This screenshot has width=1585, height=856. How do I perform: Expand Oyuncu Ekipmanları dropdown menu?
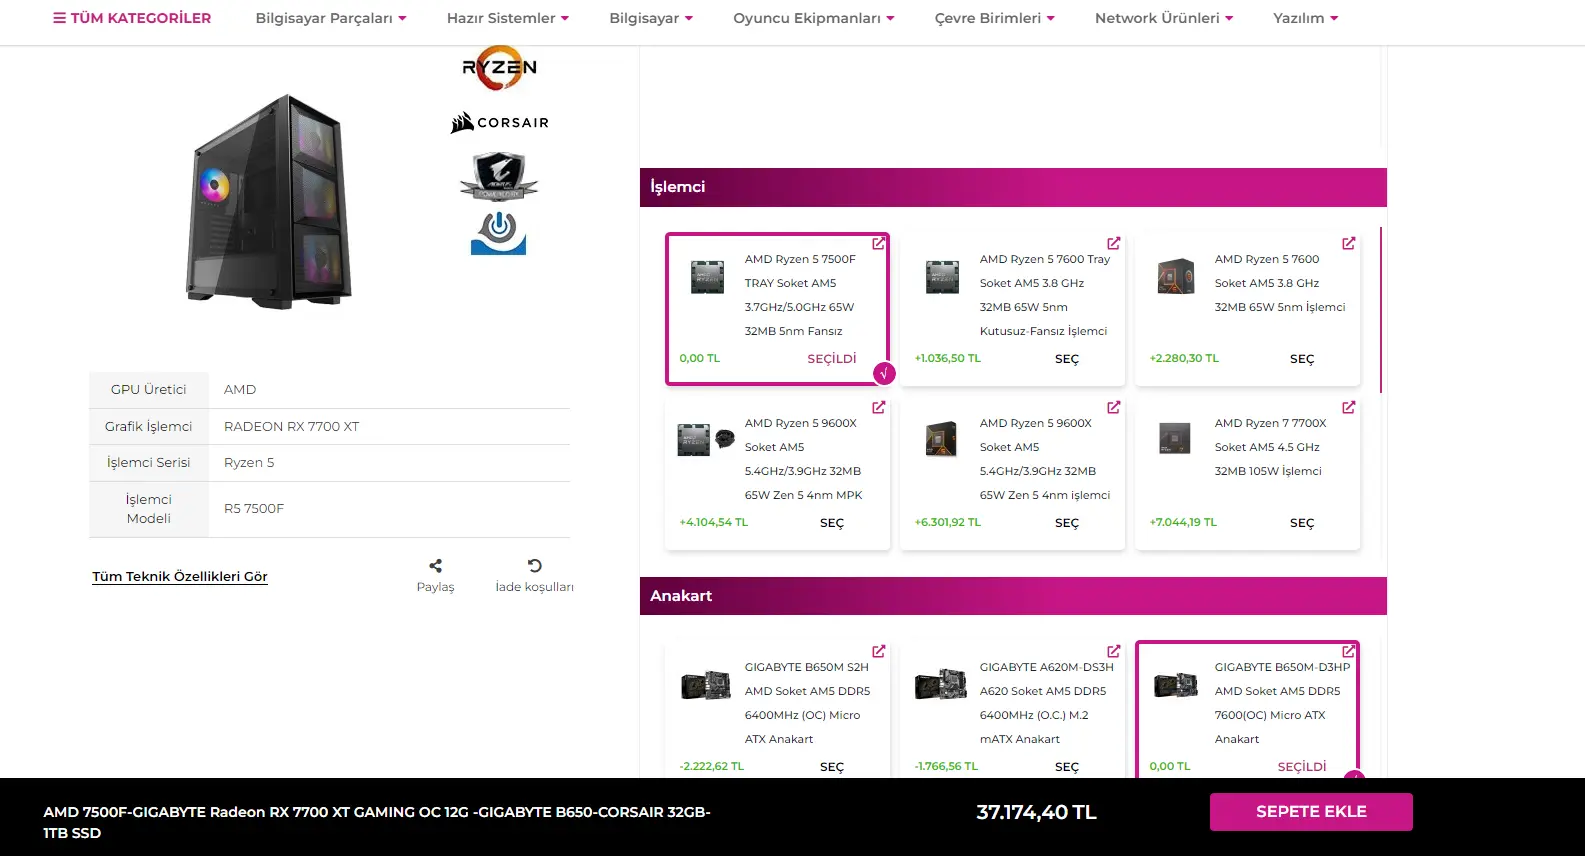tap(814, 18)
